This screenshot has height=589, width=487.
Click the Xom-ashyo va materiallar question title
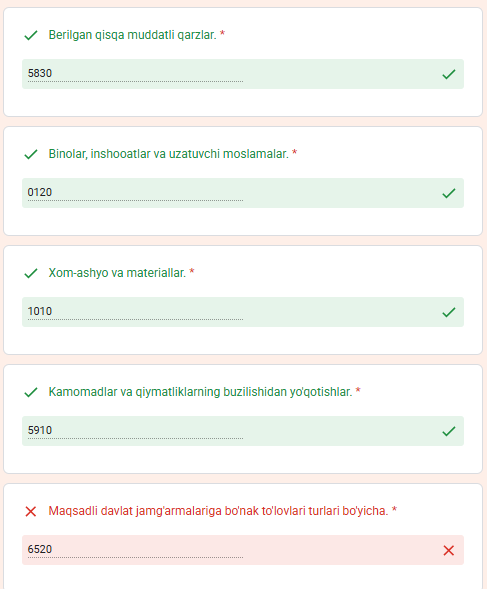tap(117, 273)
